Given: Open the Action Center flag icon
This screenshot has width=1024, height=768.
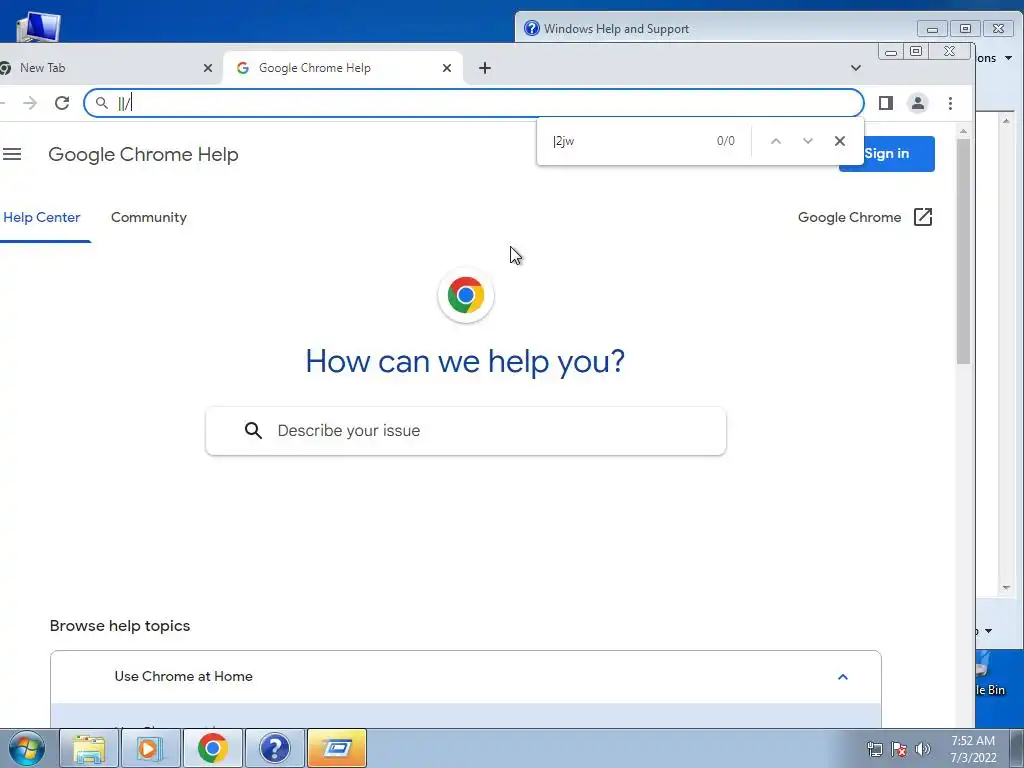Looking at the screenshot, I should click(899, 749).
